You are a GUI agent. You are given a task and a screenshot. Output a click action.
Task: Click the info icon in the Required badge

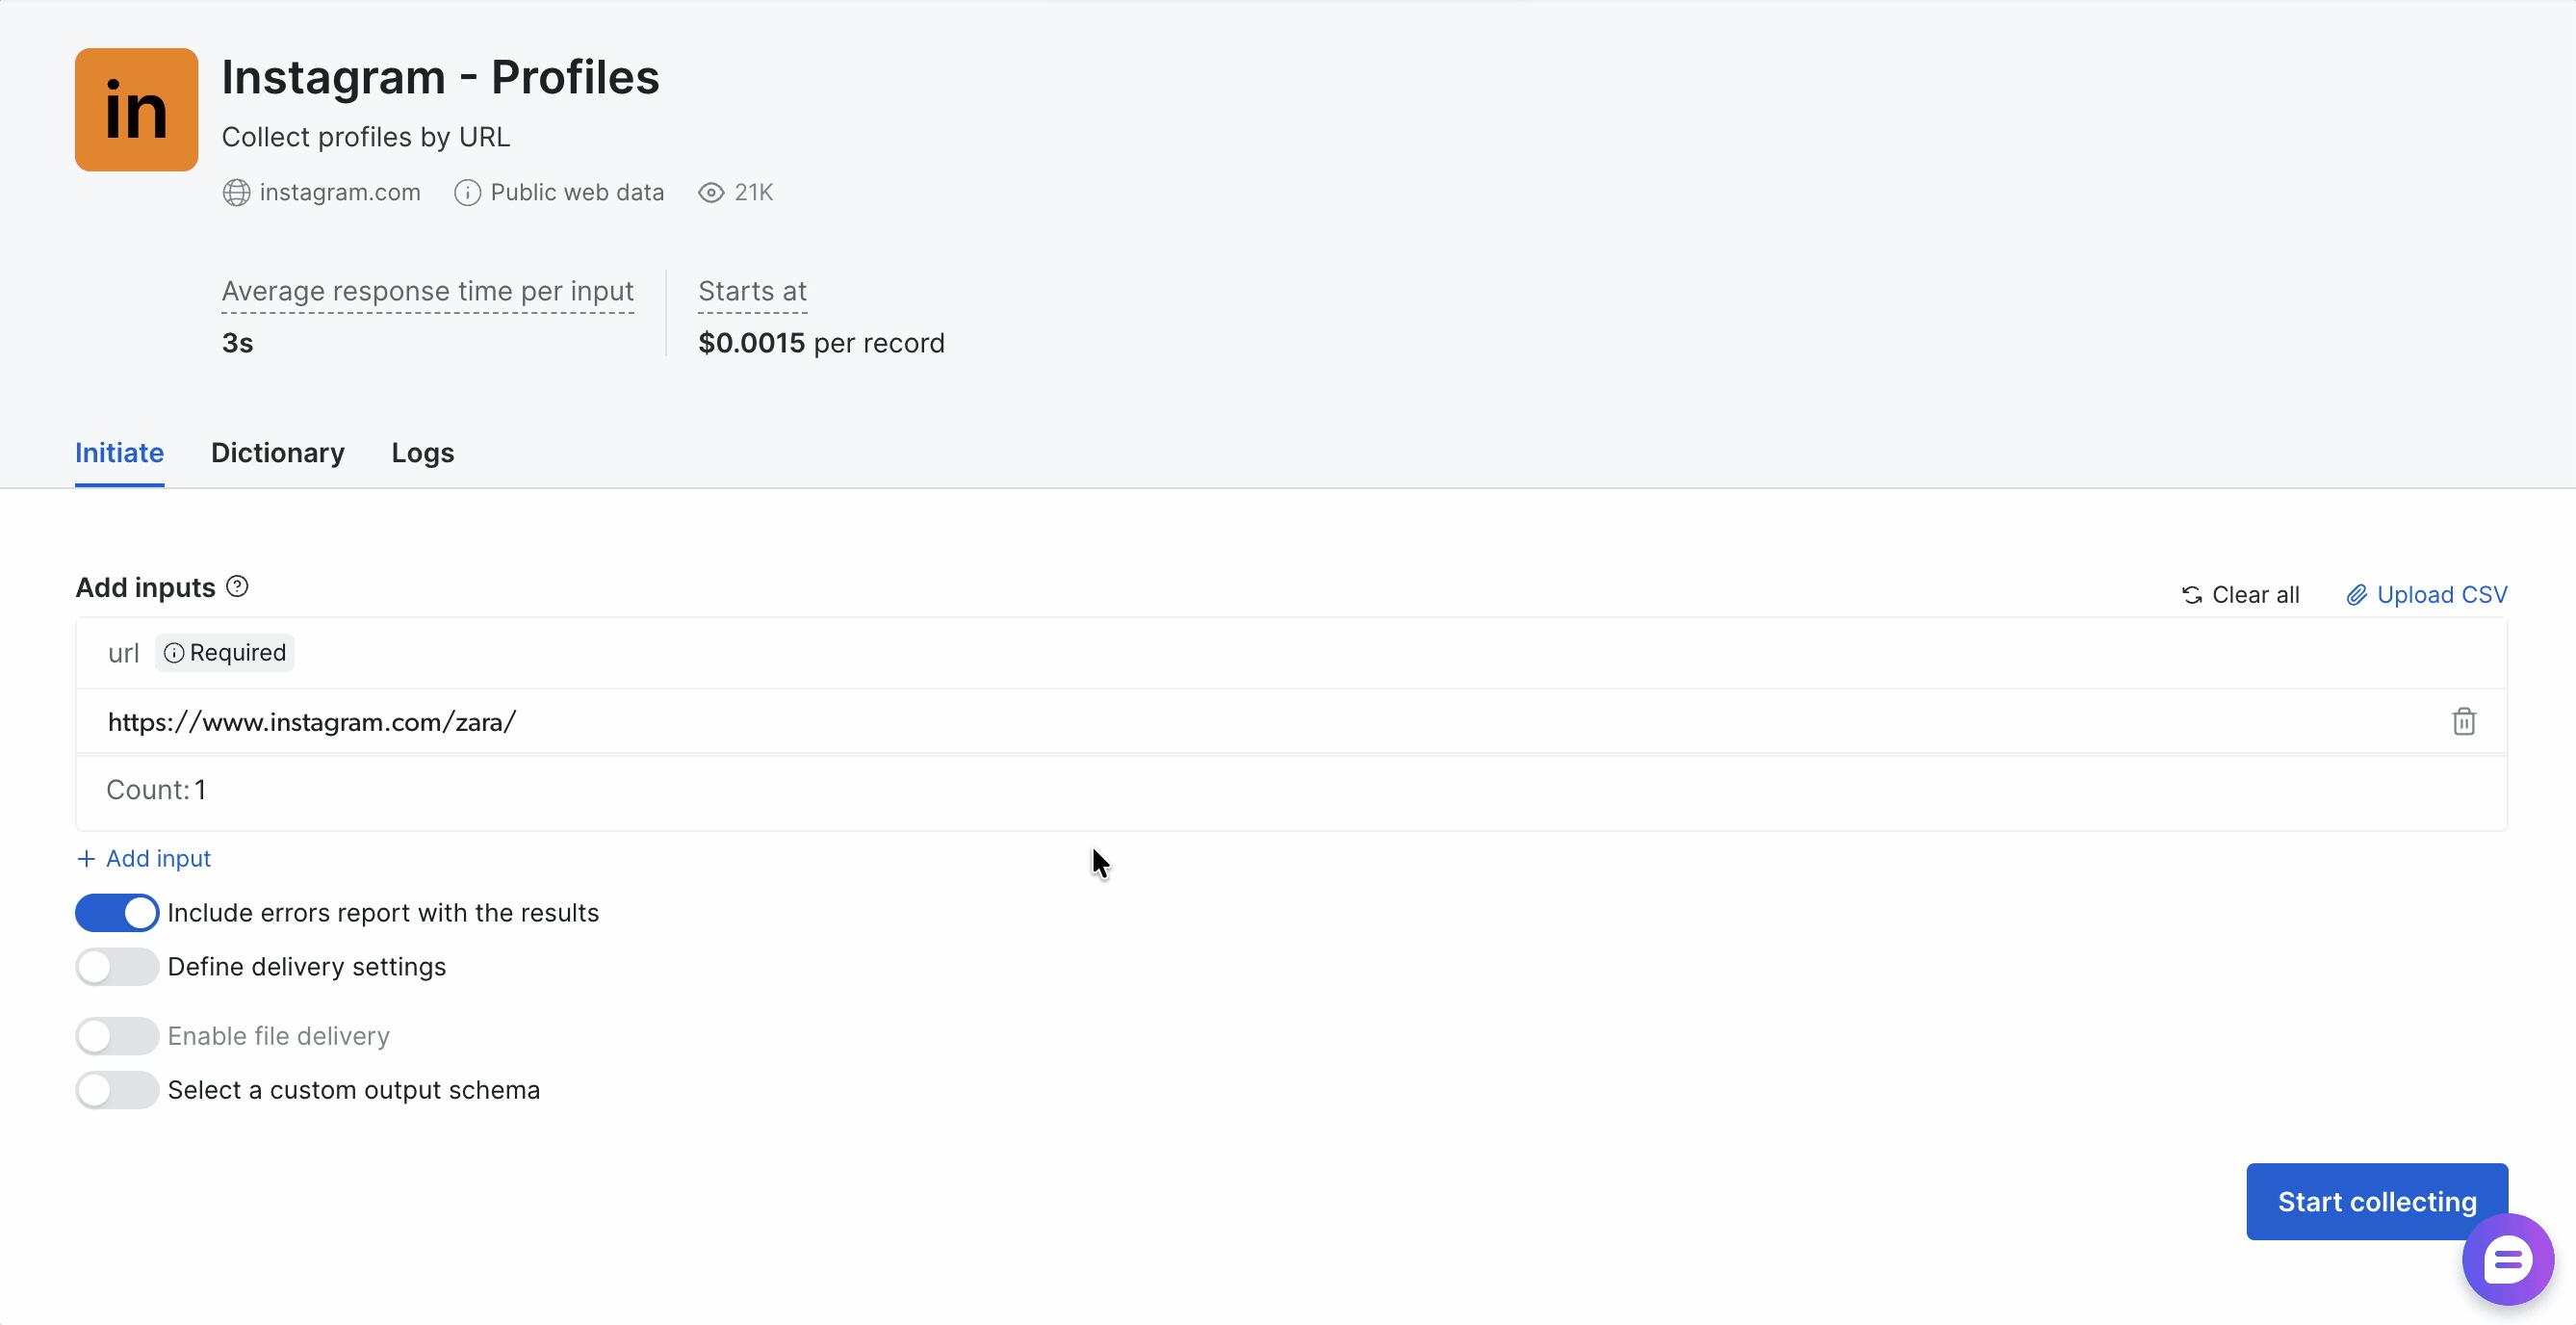pos(174,653)
